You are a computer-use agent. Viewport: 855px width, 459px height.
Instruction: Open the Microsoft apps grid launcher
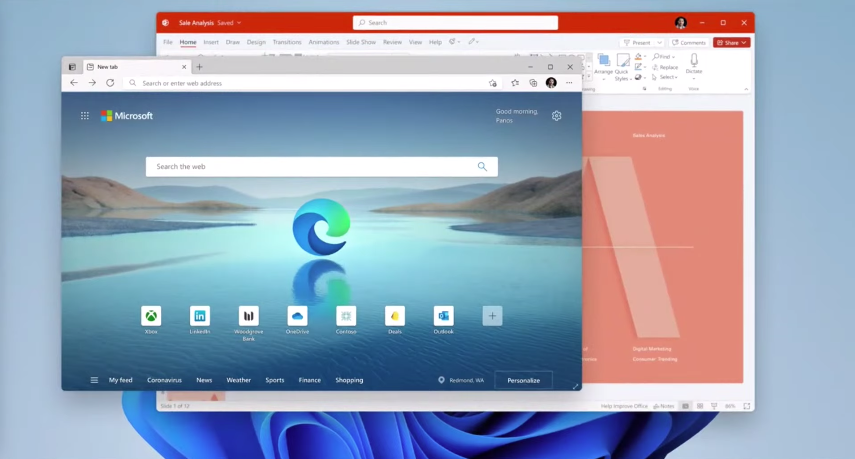(x=85, y=116)
